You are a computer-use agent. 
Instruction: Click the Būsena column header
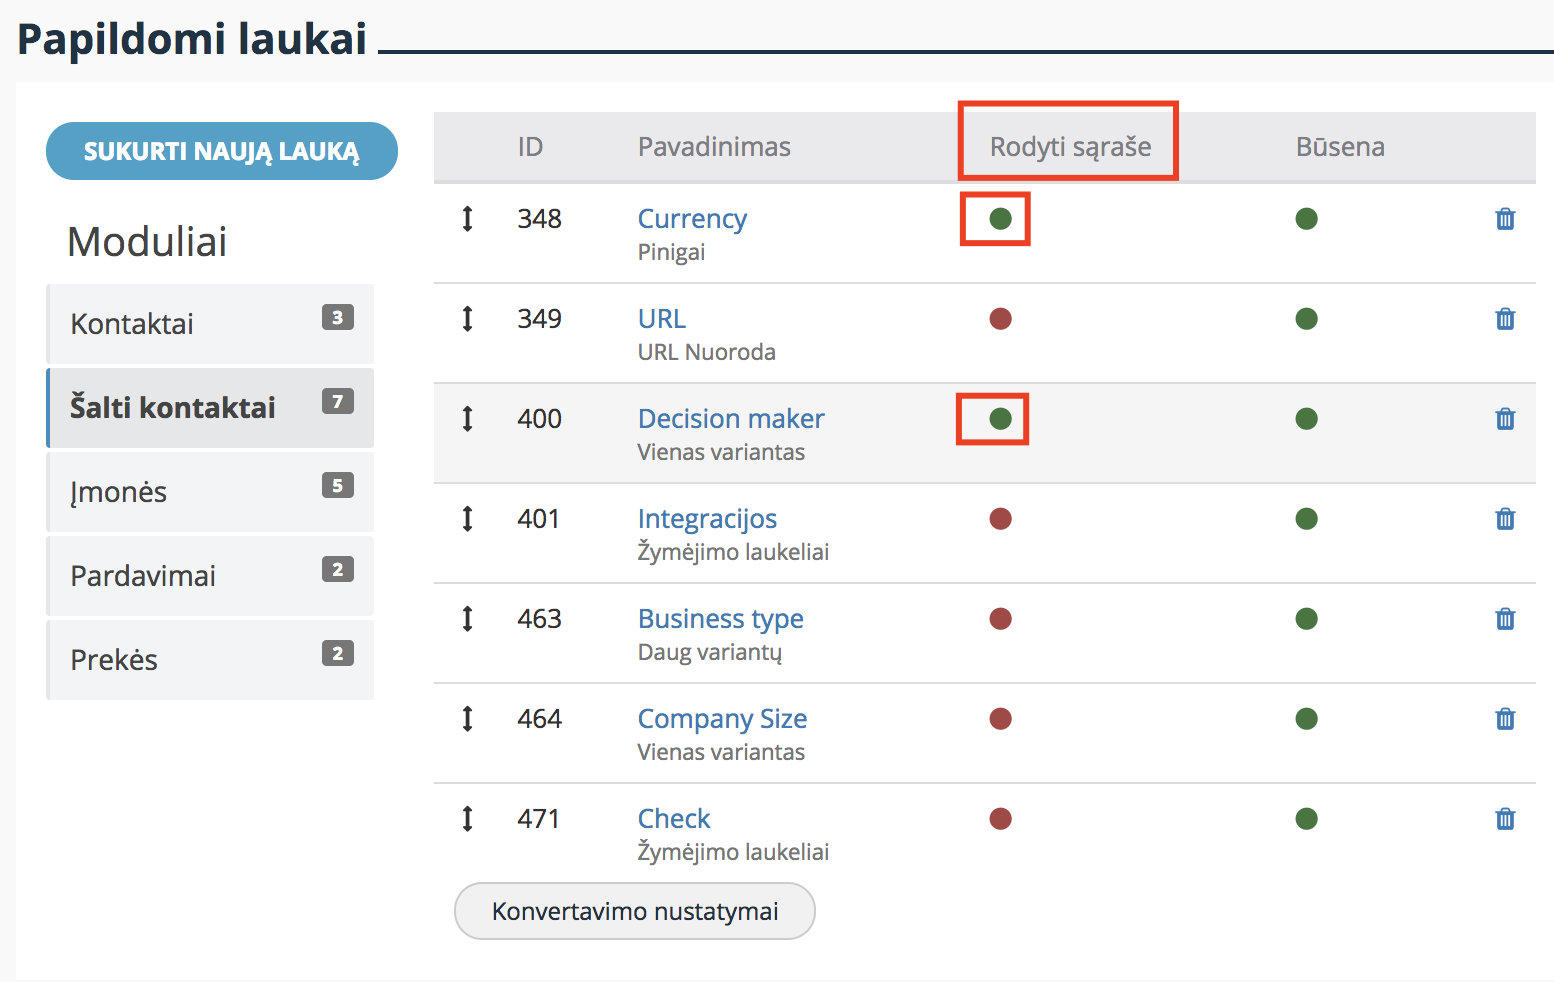(x=1340, y=147)
